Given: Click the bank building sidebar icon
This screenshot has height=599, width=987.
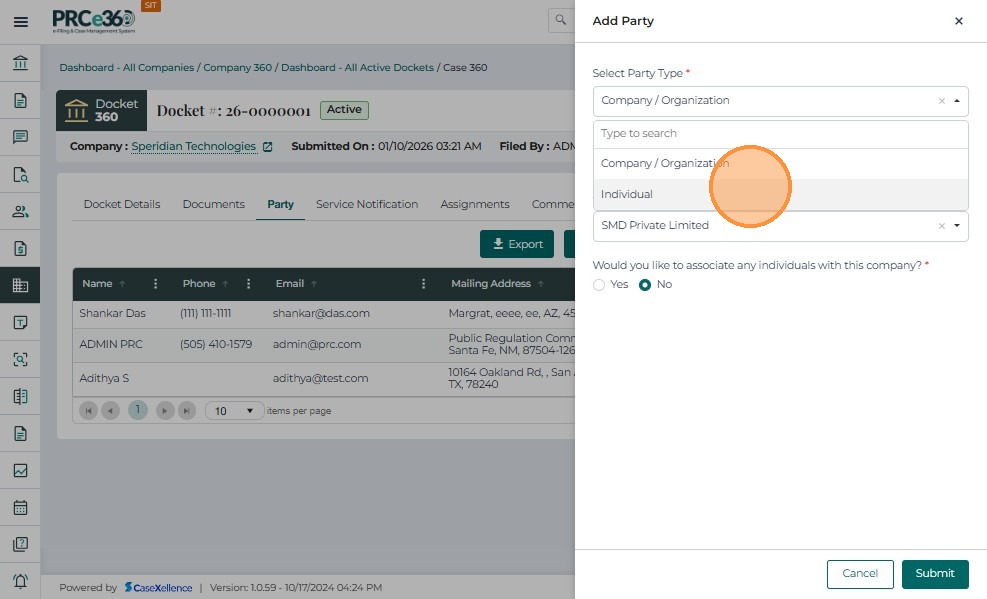Looking at the screenshot, I should (20, 64).
